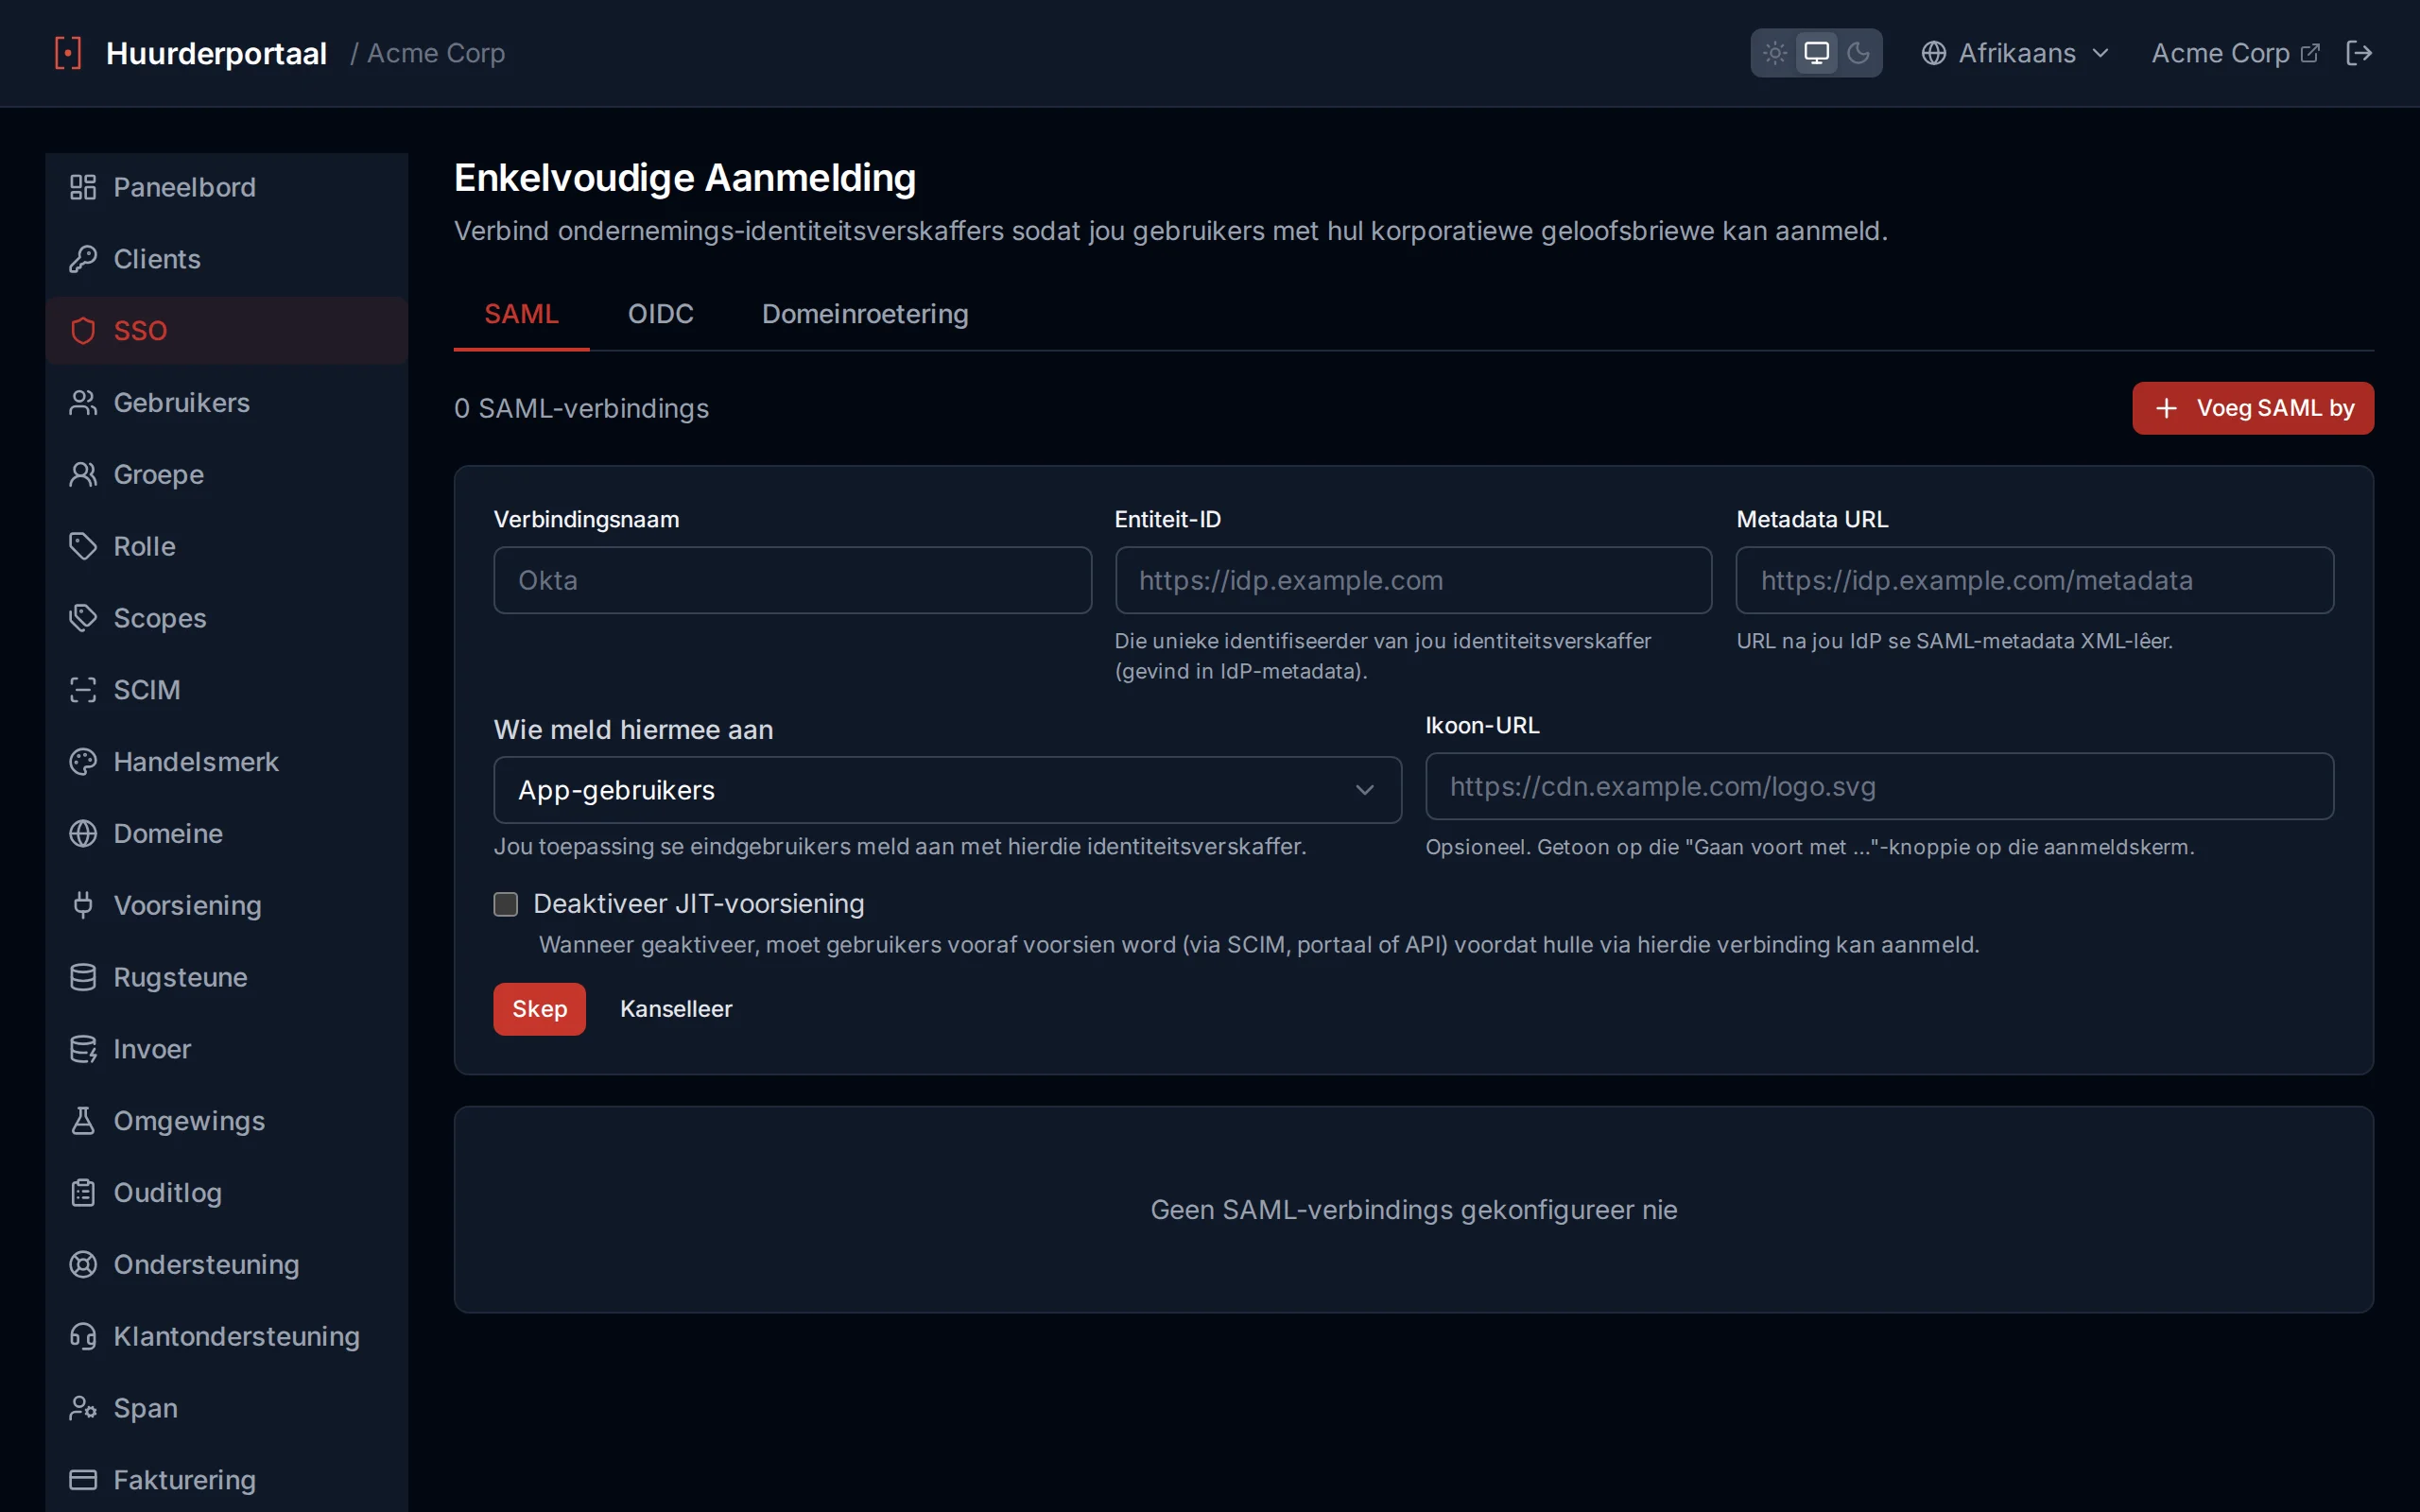Click the Kanselleer button
The width and height of the screenshot is (2420, 1512).
point(676,1009)
